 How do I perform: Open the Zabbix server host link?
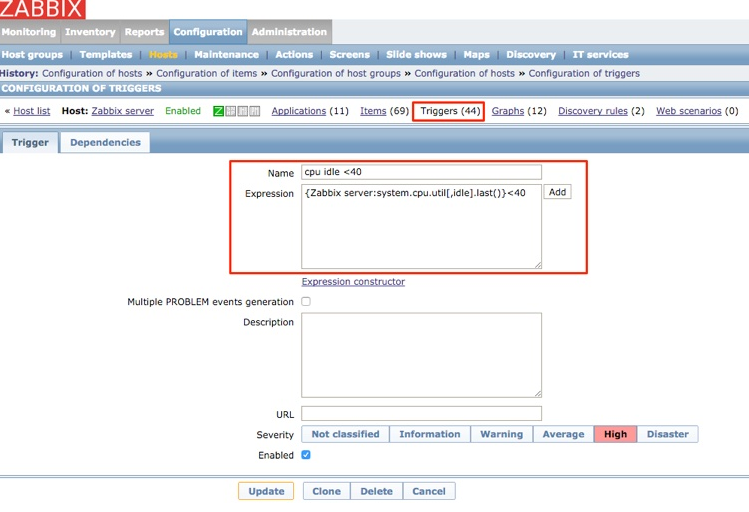[123, 111]
